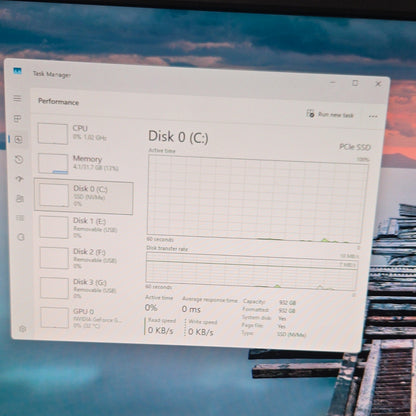Image resolution: width=416 pixels, height=416 pixels.
Task: Click Run new task button
Action: point(330,114)
